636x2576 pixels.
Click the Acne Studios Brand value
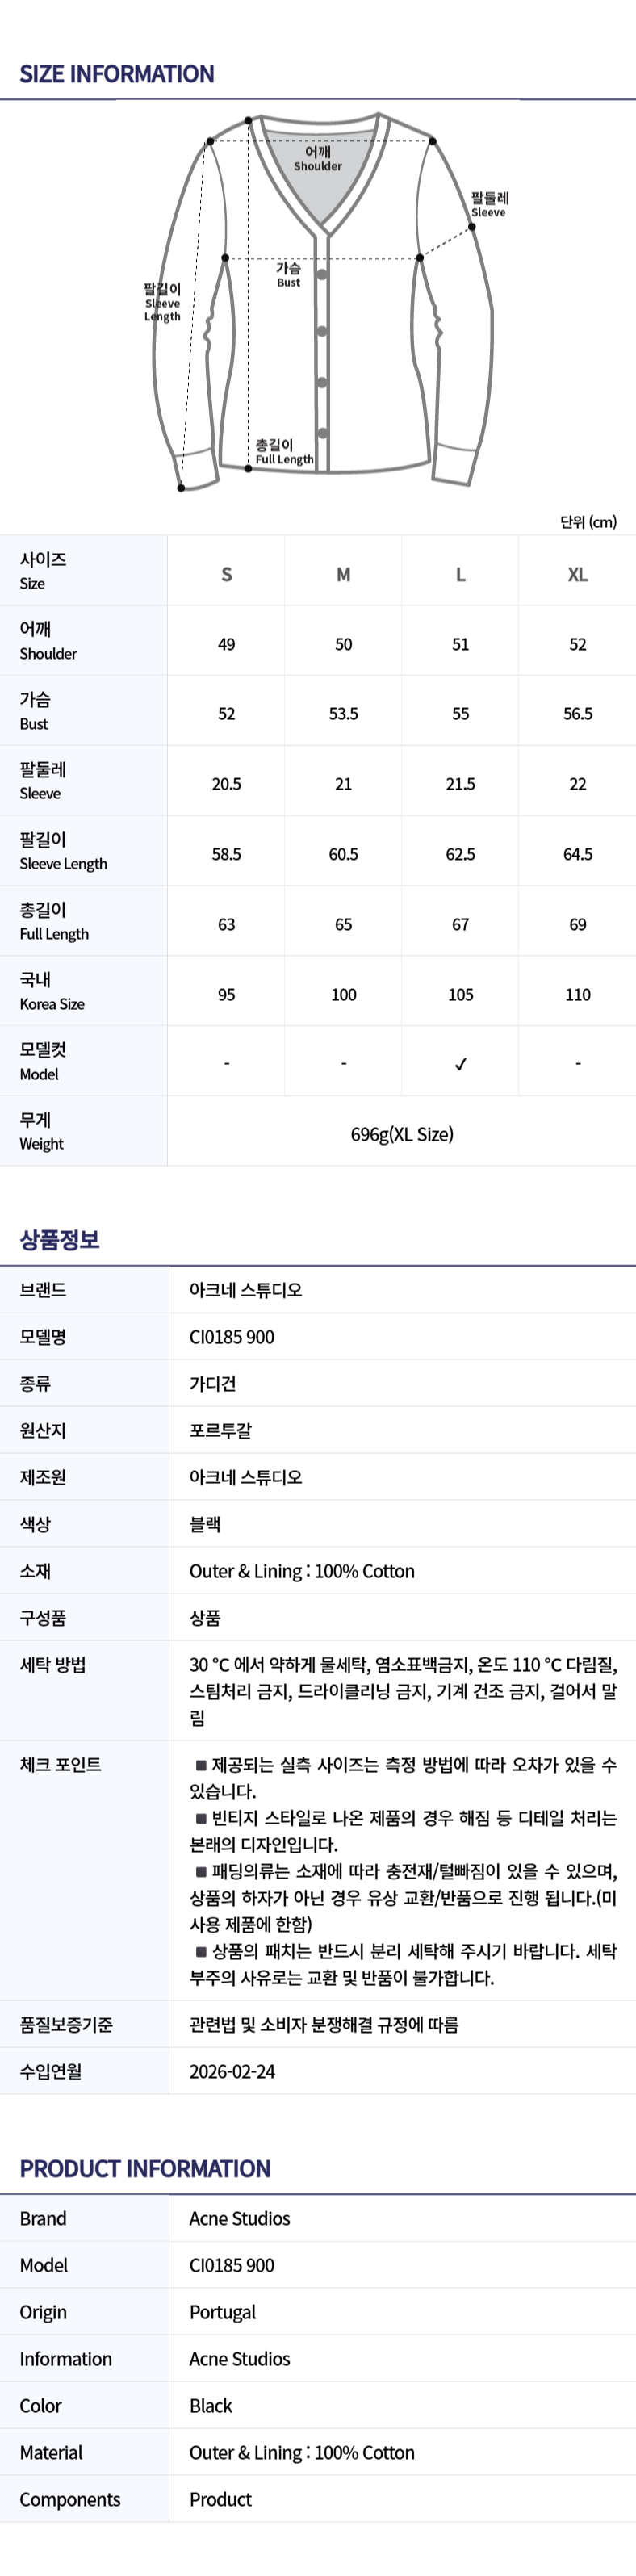point(240,2218)
